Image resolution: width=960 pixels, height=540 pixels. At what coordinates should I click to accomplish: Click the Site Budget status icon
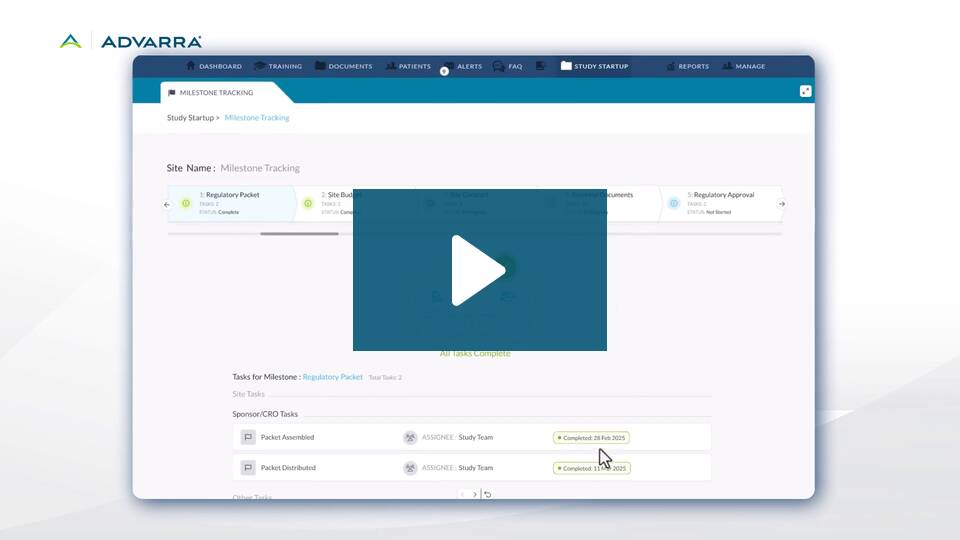pyautogui.click(x=308, y=203)
